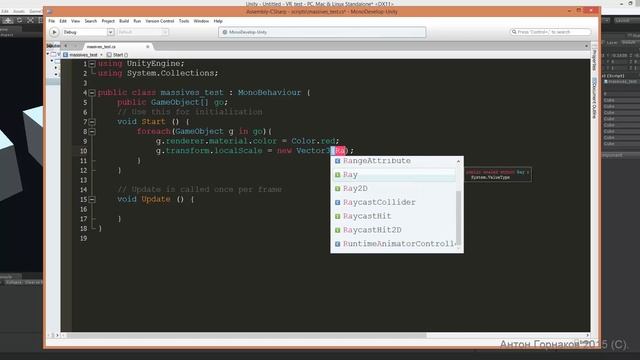640x360 pixels.
Task: Click the RaycastCollider class icon
Action: click(338, 203)
